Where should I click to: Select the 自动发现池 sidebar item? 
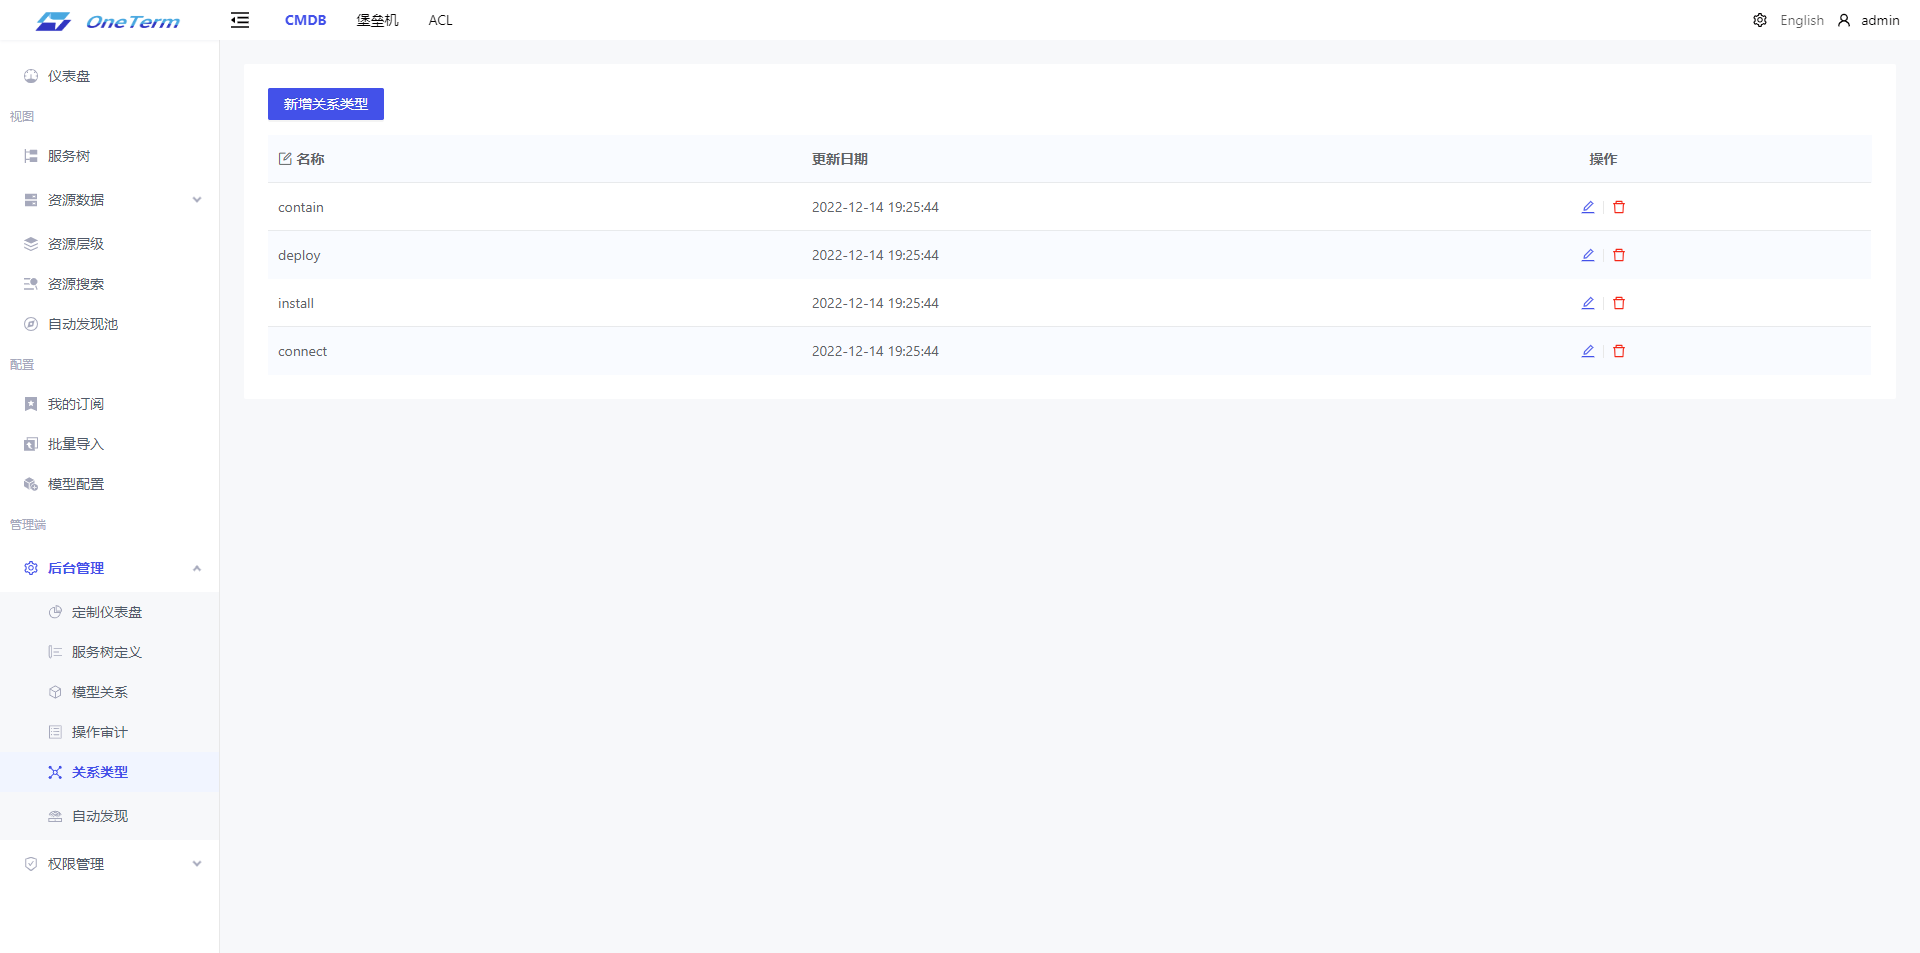pyautogui.click(x=83, y=324)
